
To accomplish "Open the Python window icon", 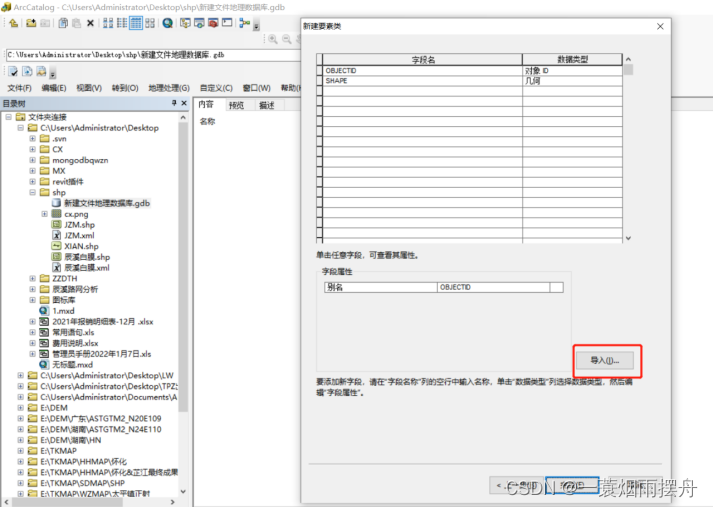I will click(x=227, y=23).
